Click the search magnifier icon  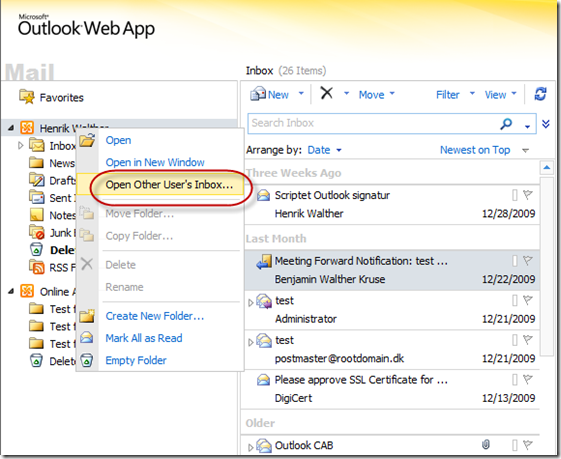pos(506,124)
